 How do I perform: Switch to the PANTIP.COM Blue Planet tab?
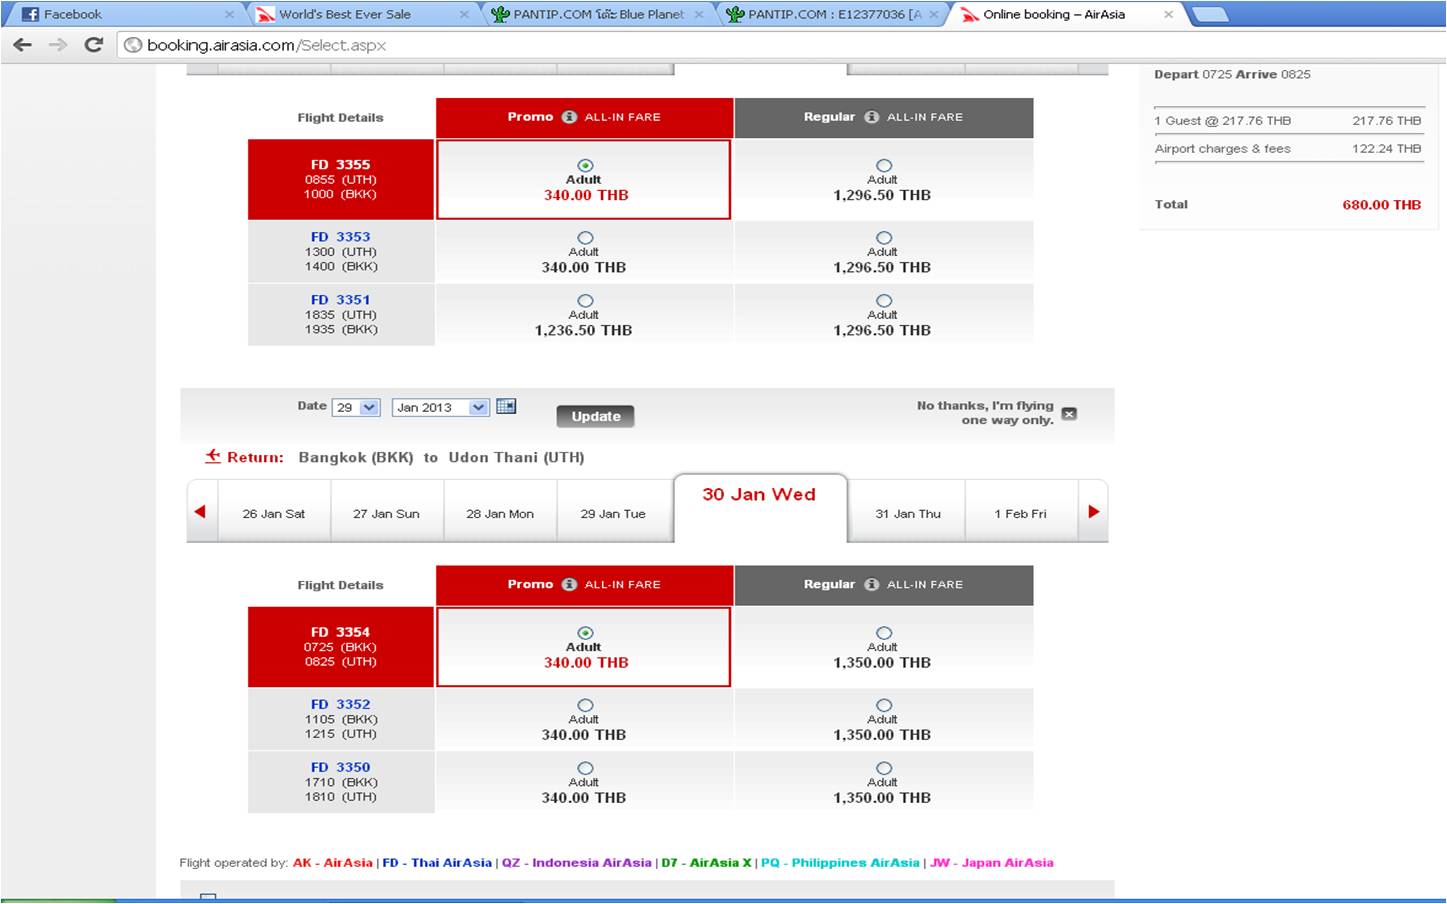tap(597, 15)
